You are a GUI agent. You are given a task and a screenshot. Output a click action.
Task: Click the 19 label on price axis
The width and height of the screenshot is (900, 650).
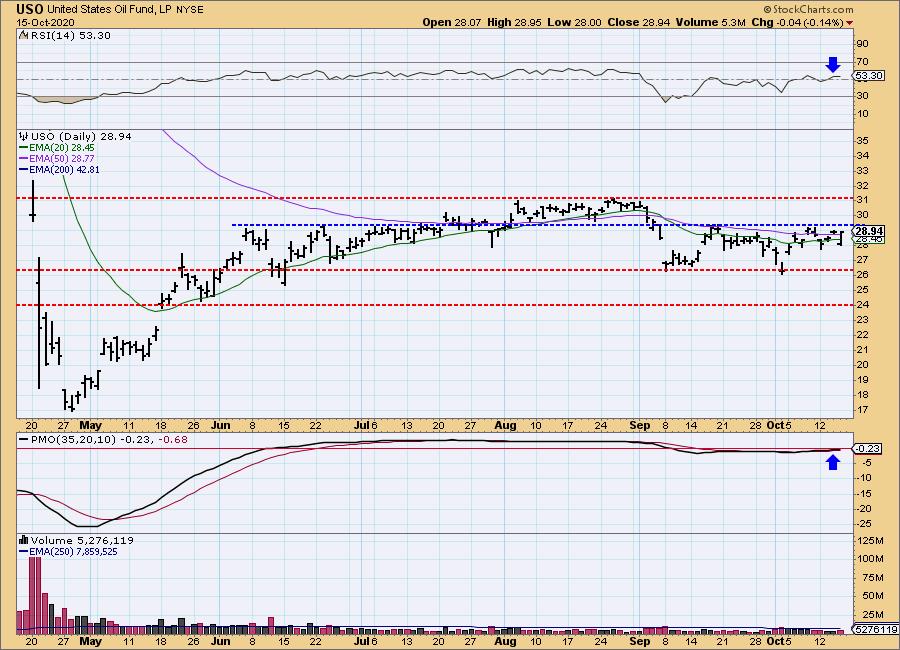[862, 380]
